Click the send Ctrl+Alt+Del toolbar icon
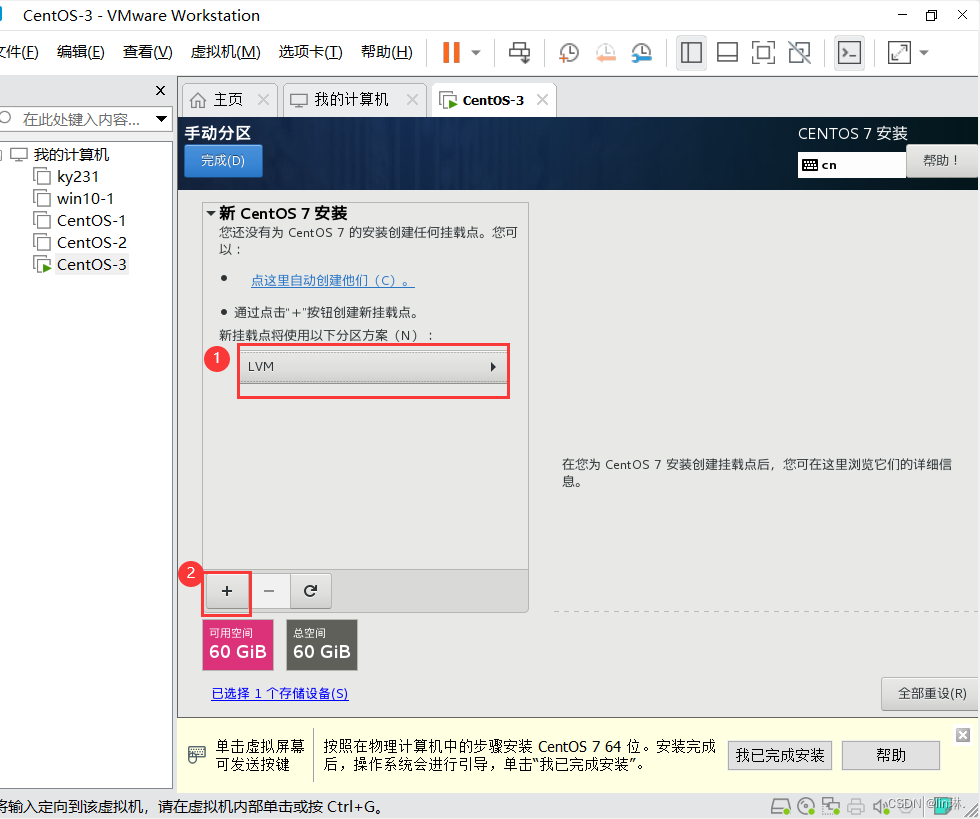The image size is (980, 819). (519, 53)
